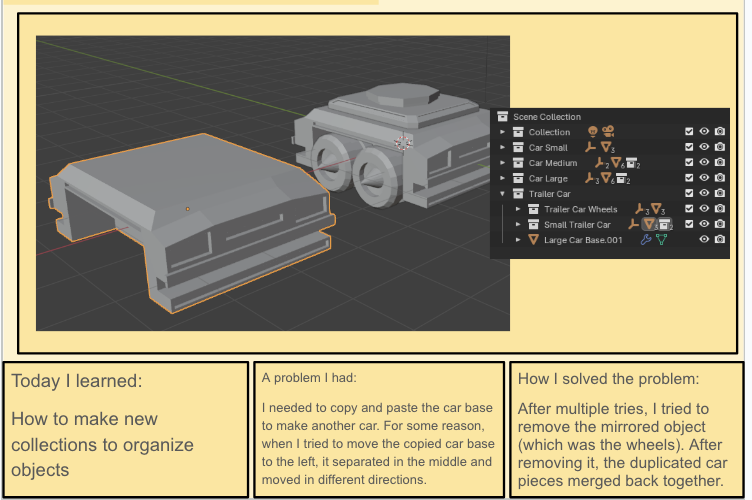Click the Scene Collection archive icon

(502, 116)
